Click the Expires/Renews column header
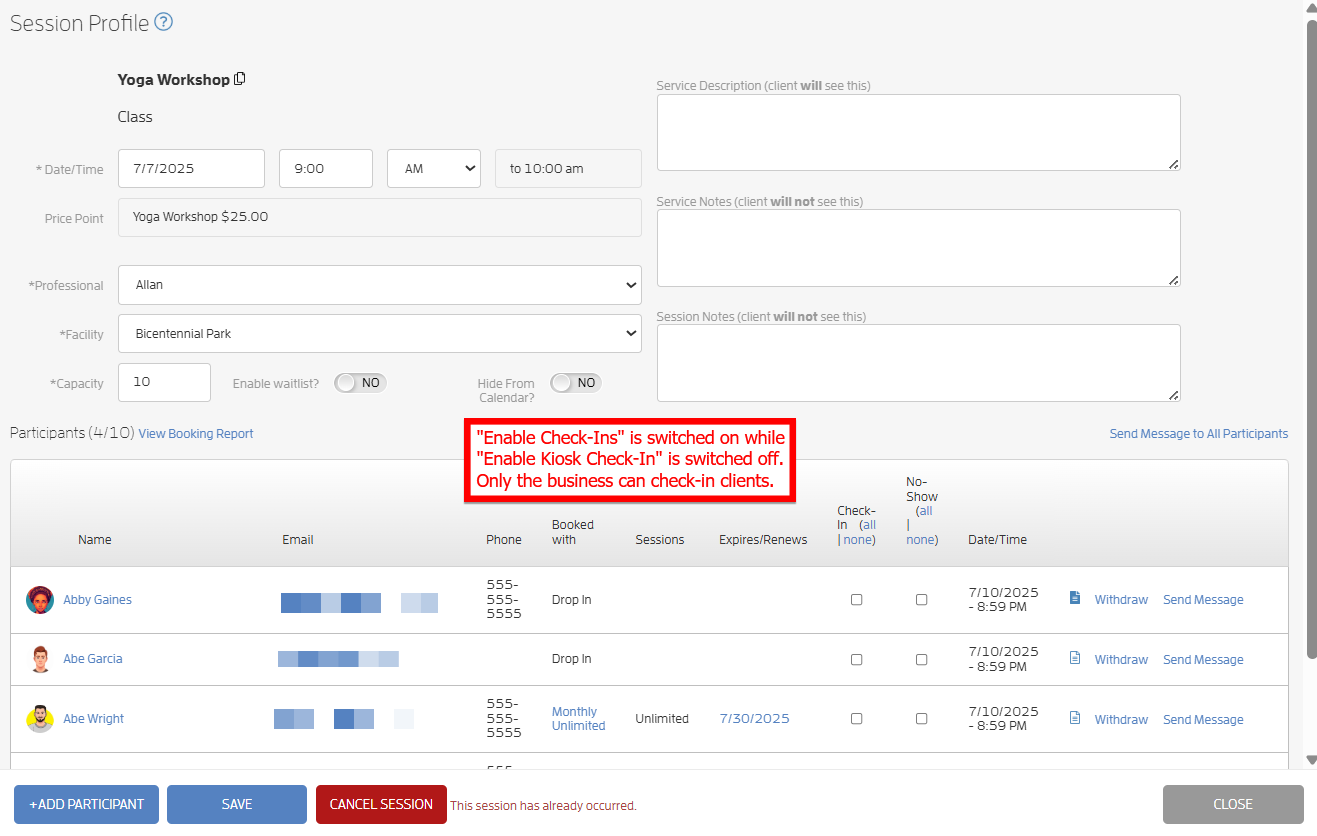Image resolution: width=1317 pixels, height=836 pixels. tap(763, 540)
